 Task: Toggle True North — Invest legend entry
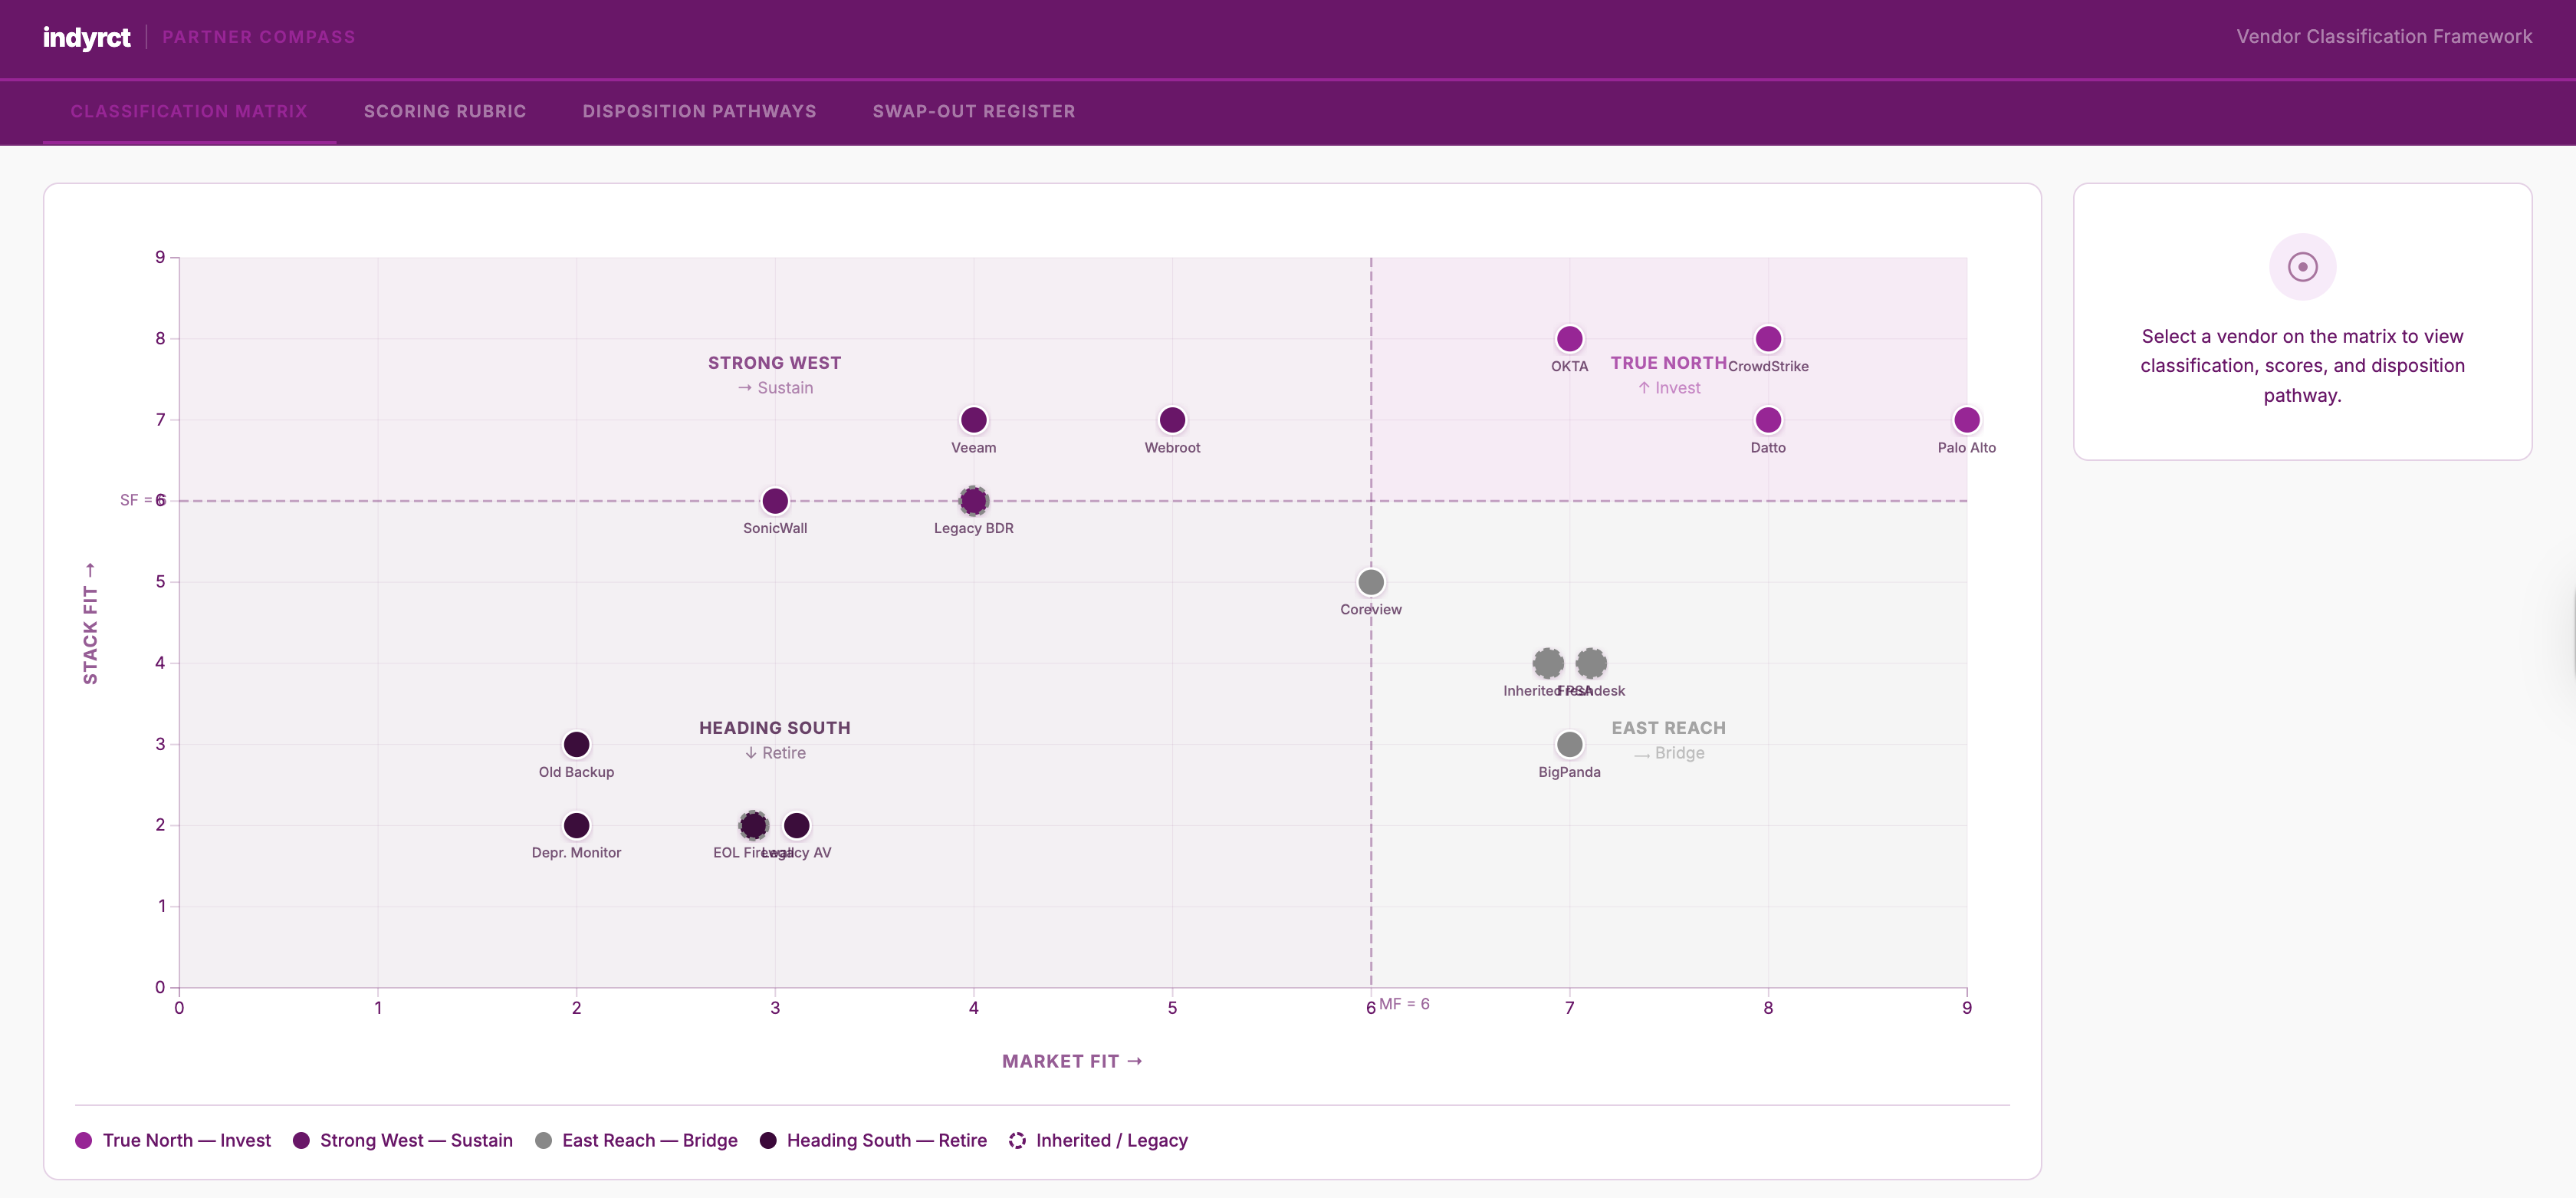[x=173, y=1141]
